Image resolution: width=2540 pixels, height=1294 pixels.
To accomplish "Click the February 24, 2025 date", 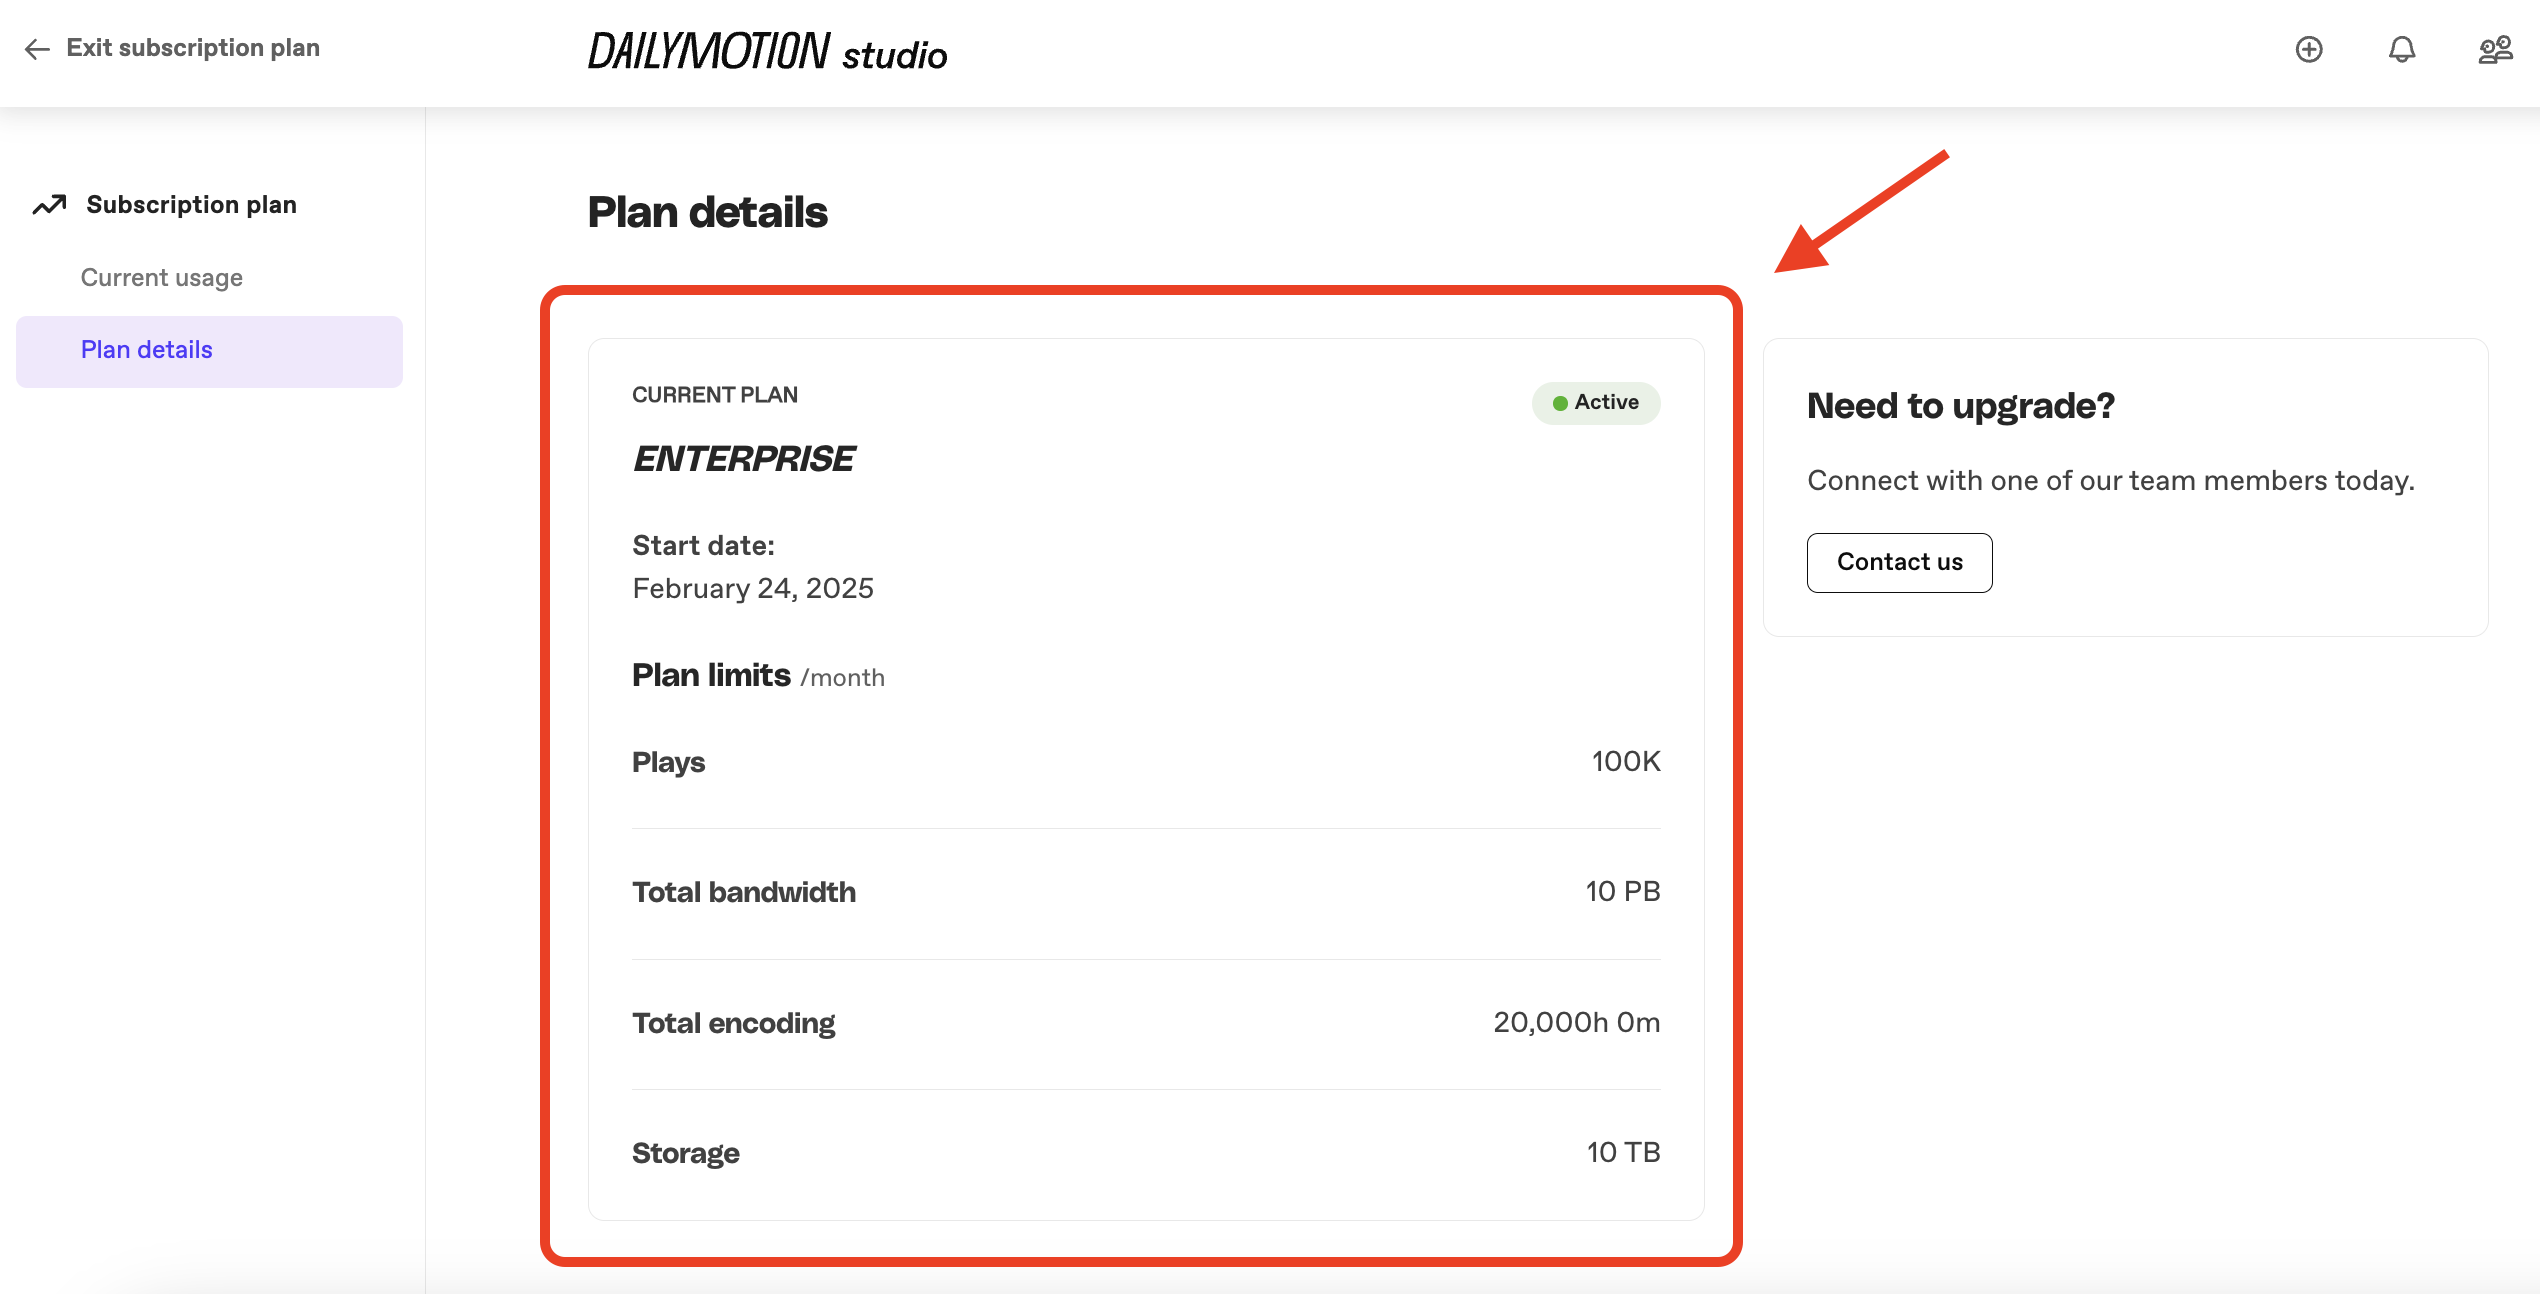I will pyautogui.click(x=753, y=589).
